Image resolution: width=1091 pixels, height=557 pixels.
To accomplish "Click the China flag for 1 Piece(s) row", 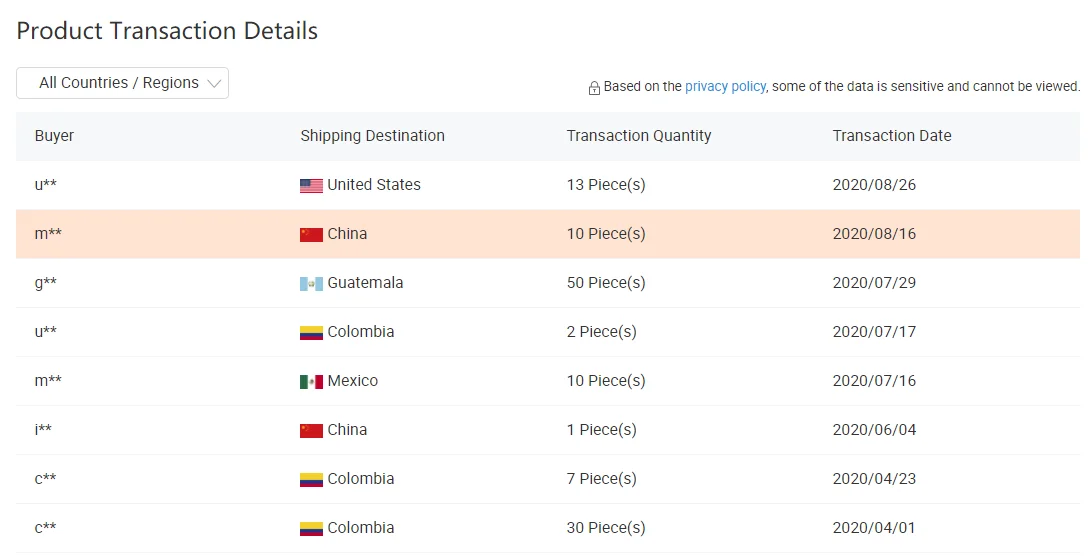I will (311, 430).
